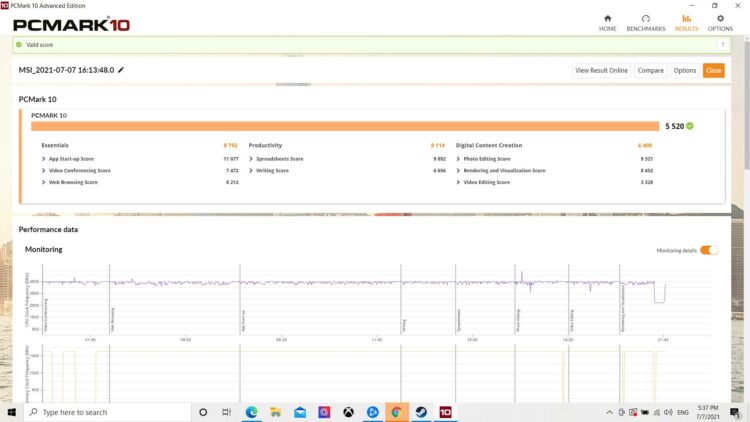The width and height of the screenshot is (750, 422).
Task: Click the CPU clock frequency graph
Action: pos(377,299)
